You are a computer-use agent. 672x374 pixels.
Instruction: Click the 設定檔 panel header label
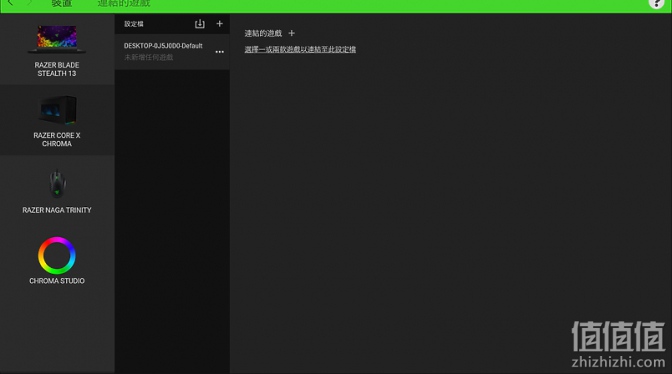134,24
